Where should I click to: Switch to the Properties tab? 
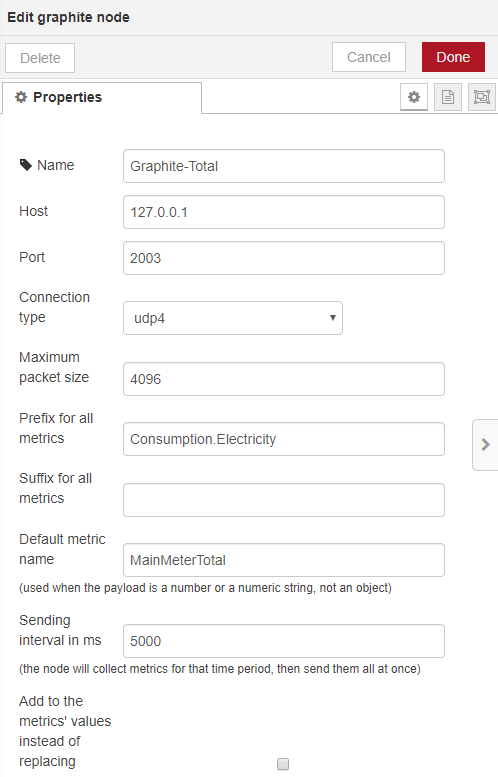[x=102, y=98]
